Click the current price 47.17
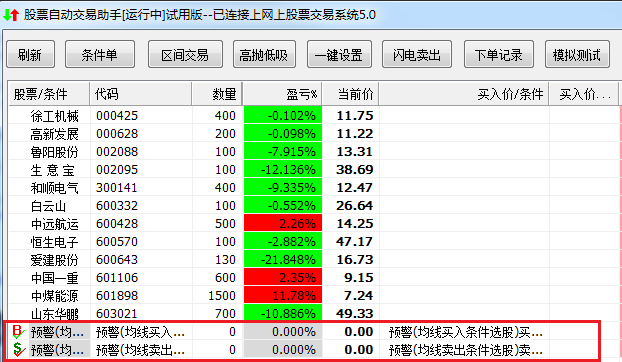The width and height of the screenshot is (622, 362). pyautogui.click(x=355, y=241)
